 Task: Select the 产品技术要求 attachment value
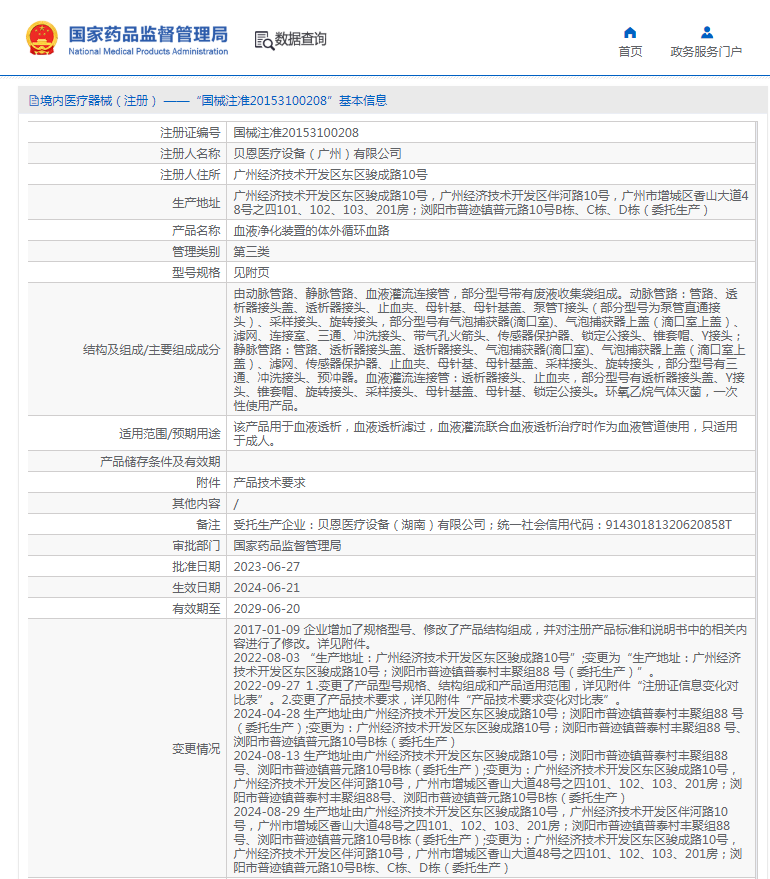(270, 483)
